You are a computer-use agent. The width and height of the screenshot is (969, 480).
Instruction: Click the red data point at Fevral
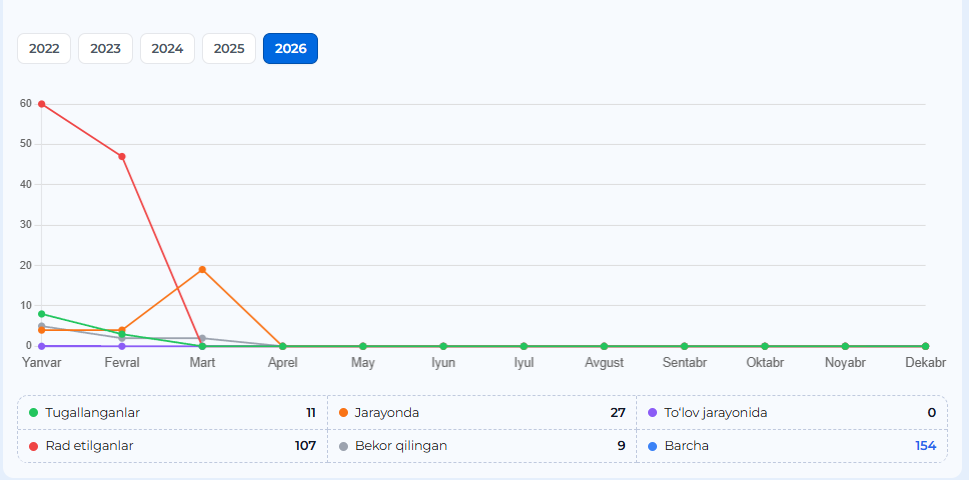(122, 156)
